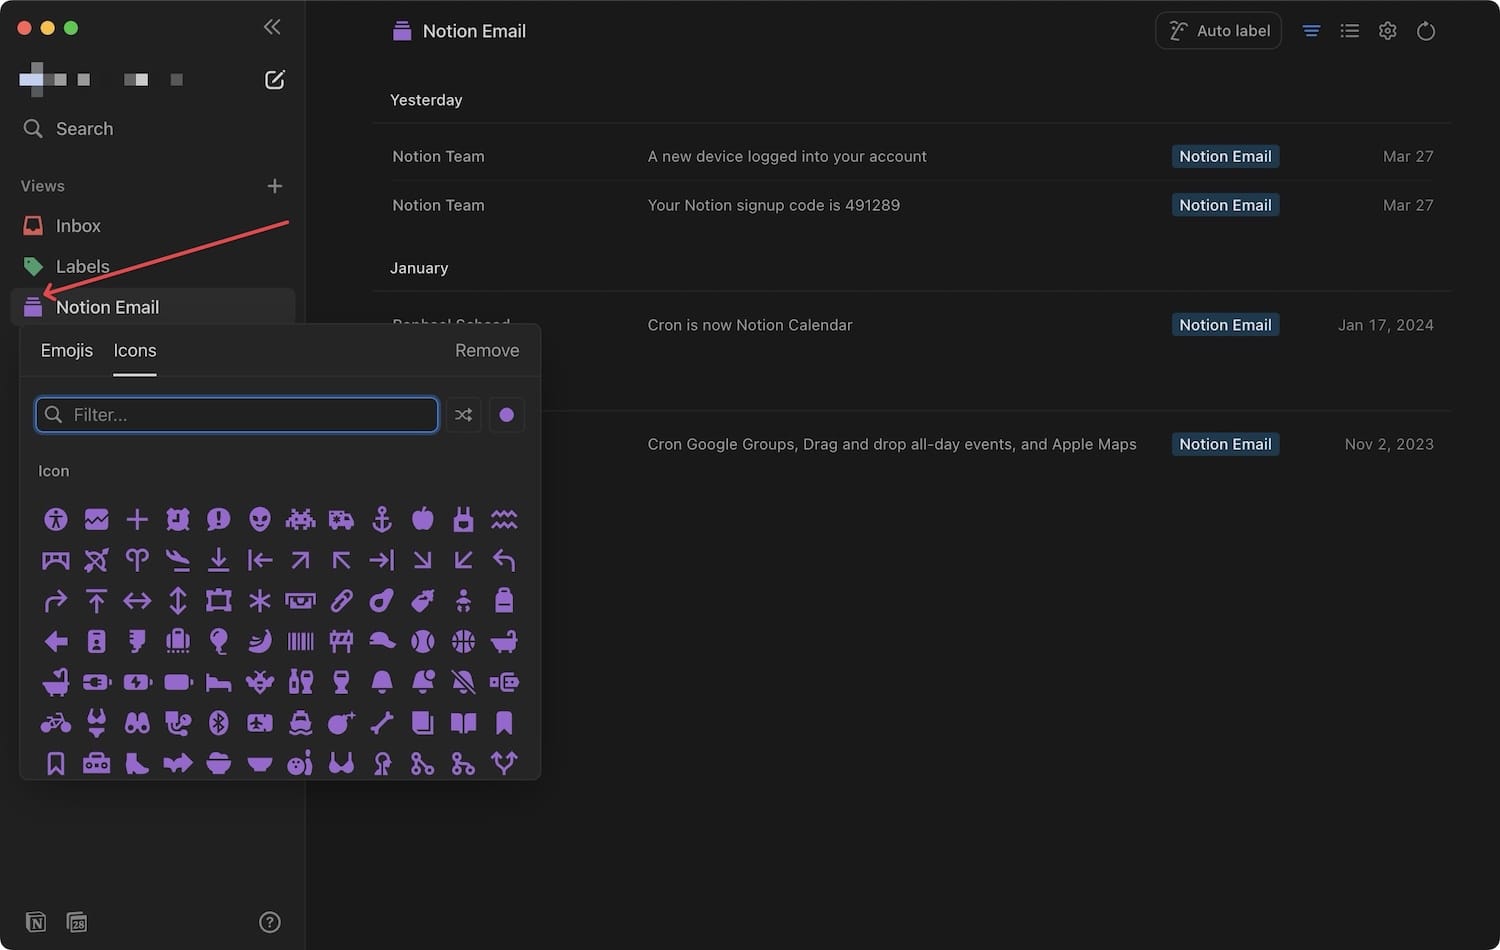Click the account name in sidebar

[100, 79]
